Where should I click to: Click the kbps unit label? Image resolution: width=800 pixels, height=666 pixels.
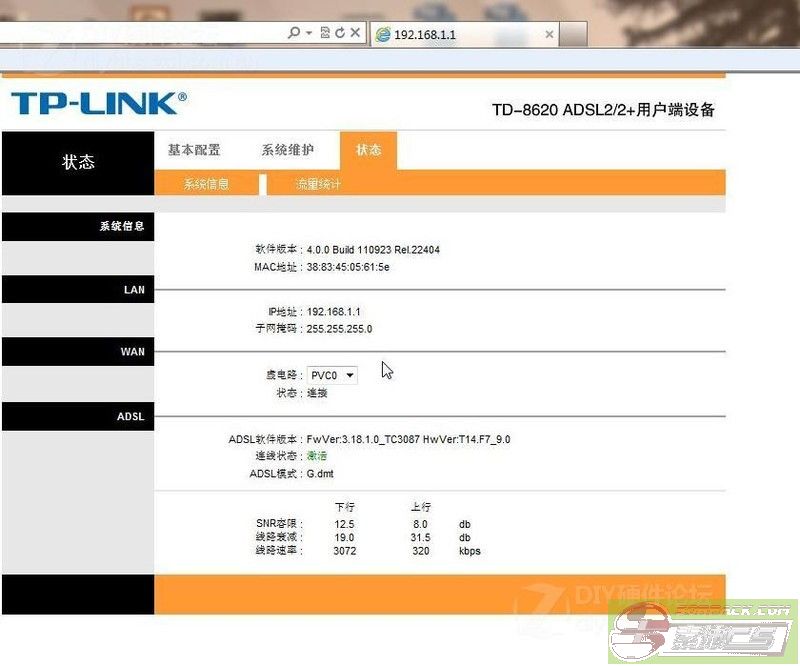click(x=470, y=551)
